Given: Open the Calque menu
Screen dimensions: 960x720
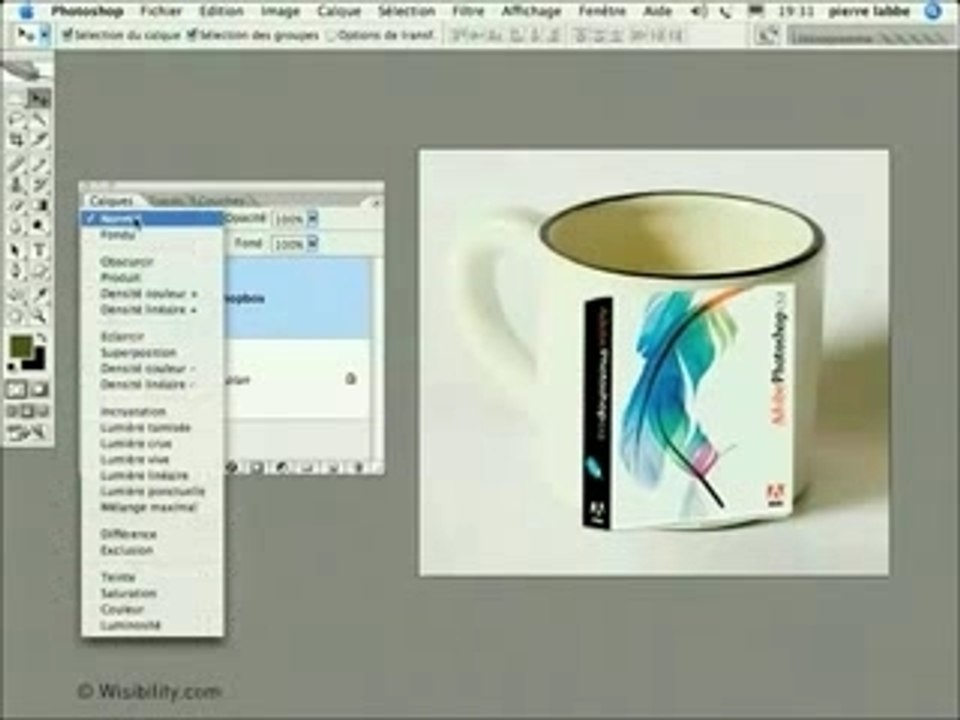Looking at the screenshot, I should 339,11.
